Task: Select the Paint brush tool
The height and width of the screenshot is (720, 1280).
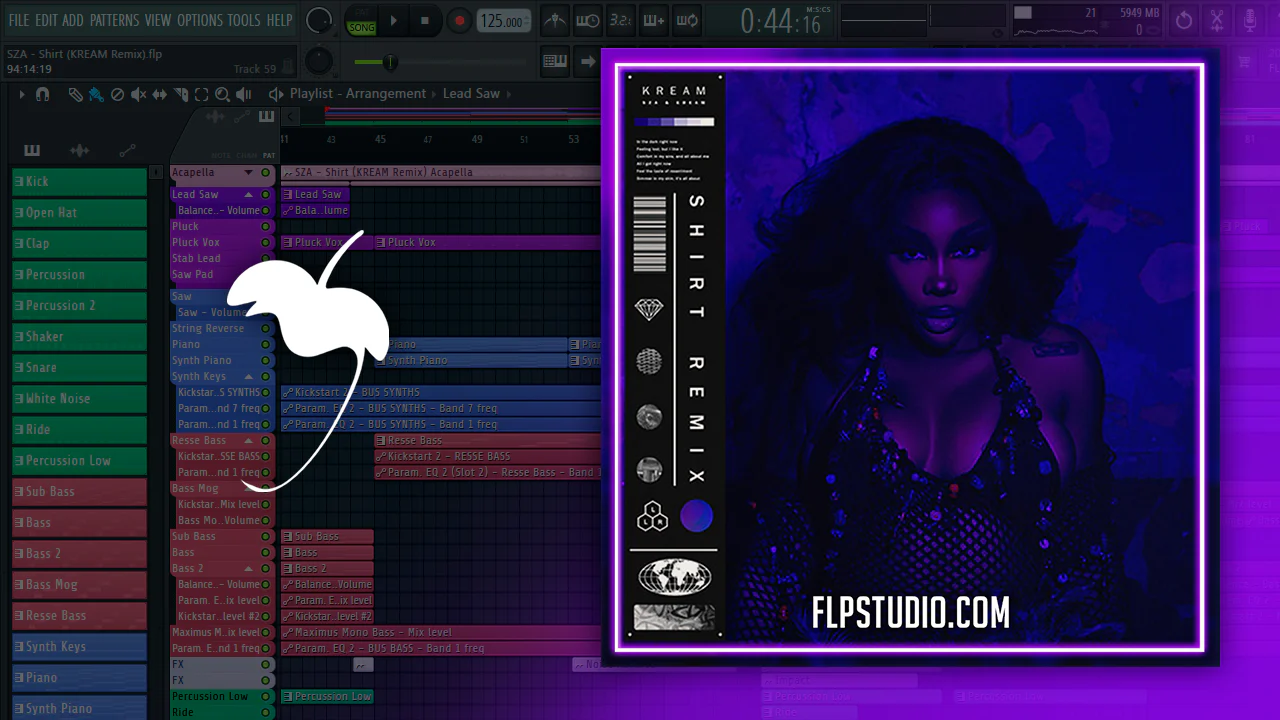Action: (96, 94)
